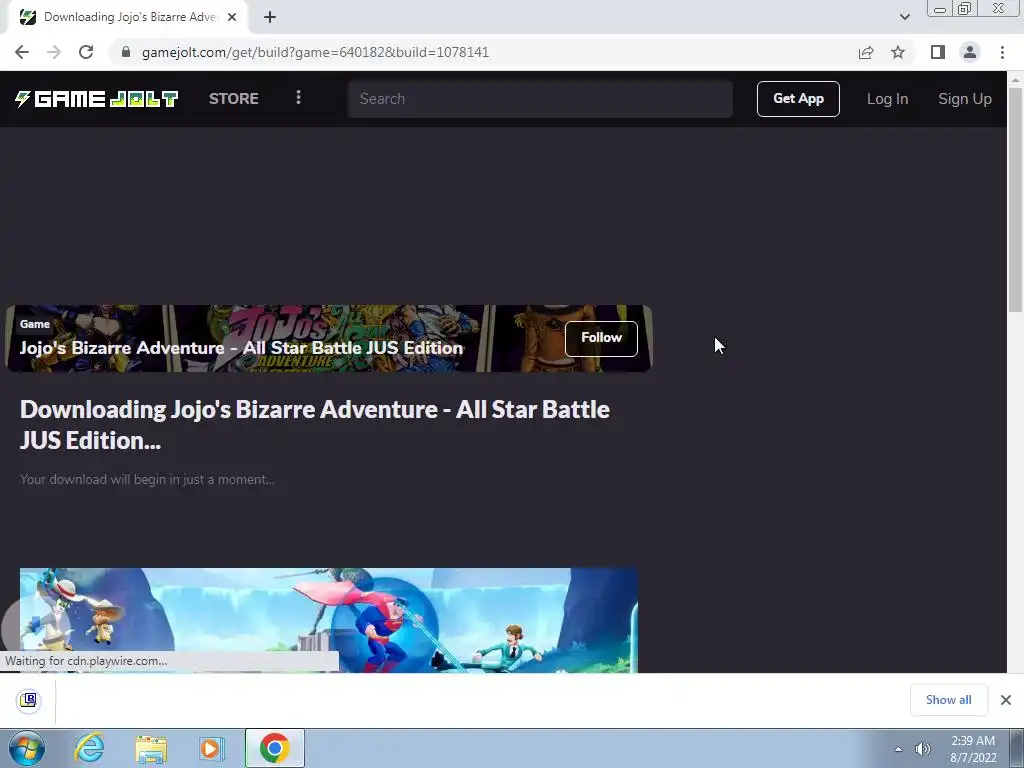Focus the Game Jolt Search field
1024x768 pixels.
[x=540, y=99]
